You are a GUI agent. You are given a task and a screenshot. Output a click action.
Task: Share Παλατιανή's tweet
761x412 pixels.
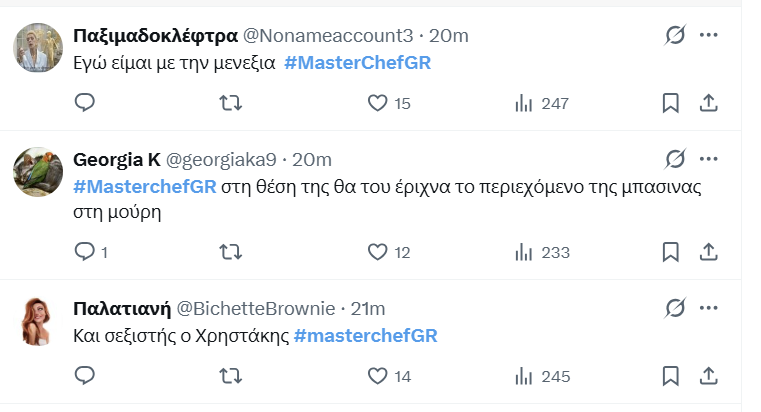tap(707, 376)
